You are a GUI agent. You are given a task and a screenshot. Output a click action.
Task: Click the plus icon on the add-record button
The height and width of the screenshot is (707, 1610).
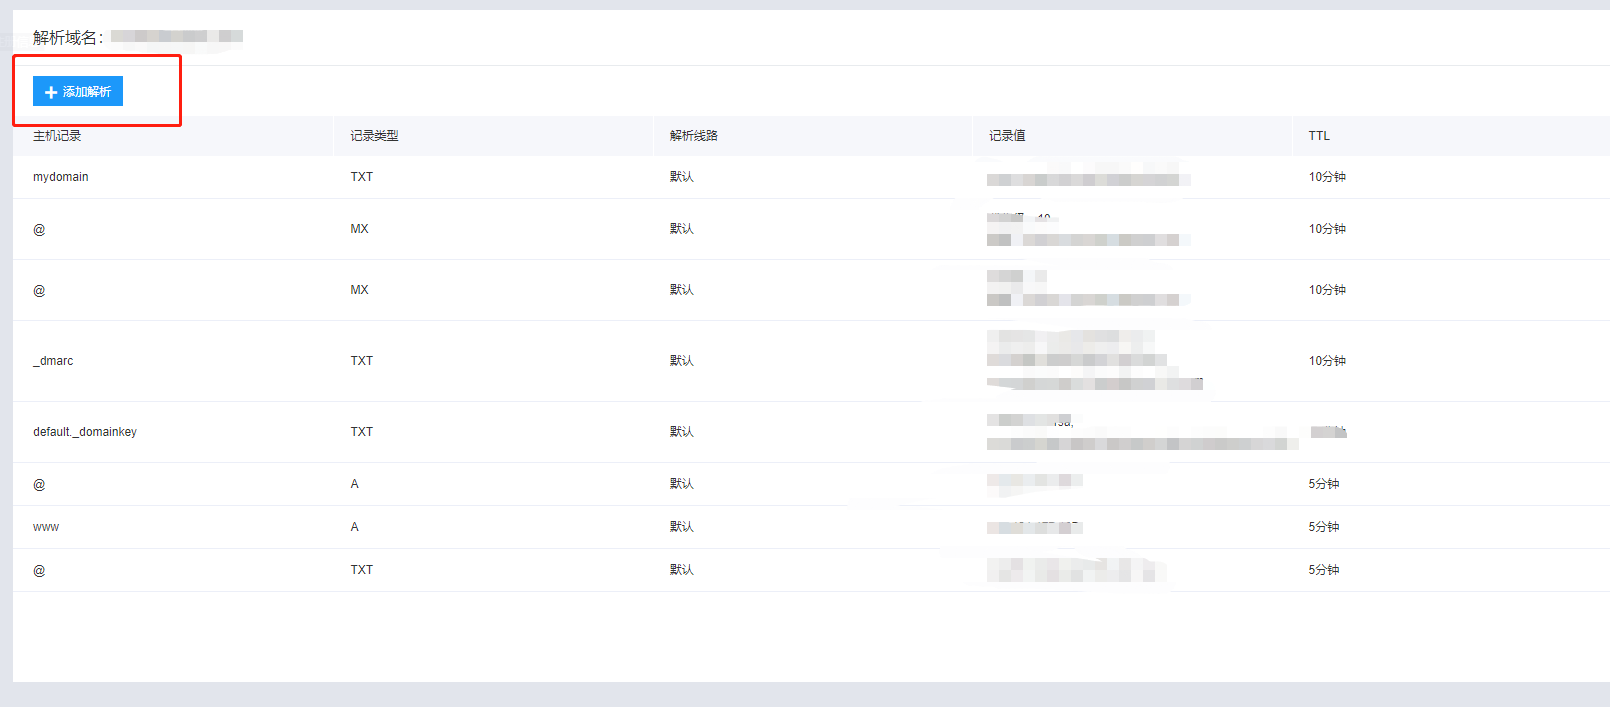click(51, 92)
